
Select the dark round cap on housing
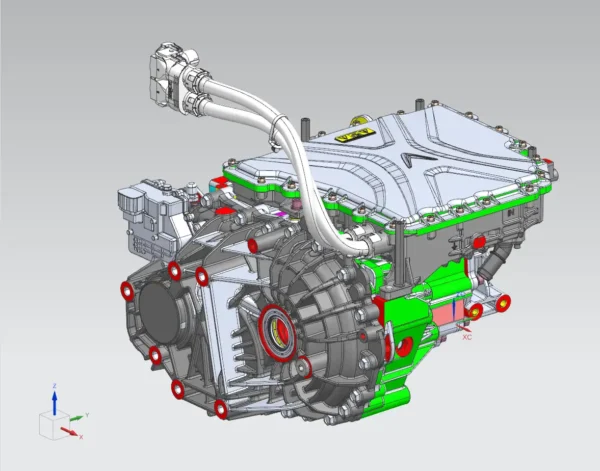tap(160, 314)
